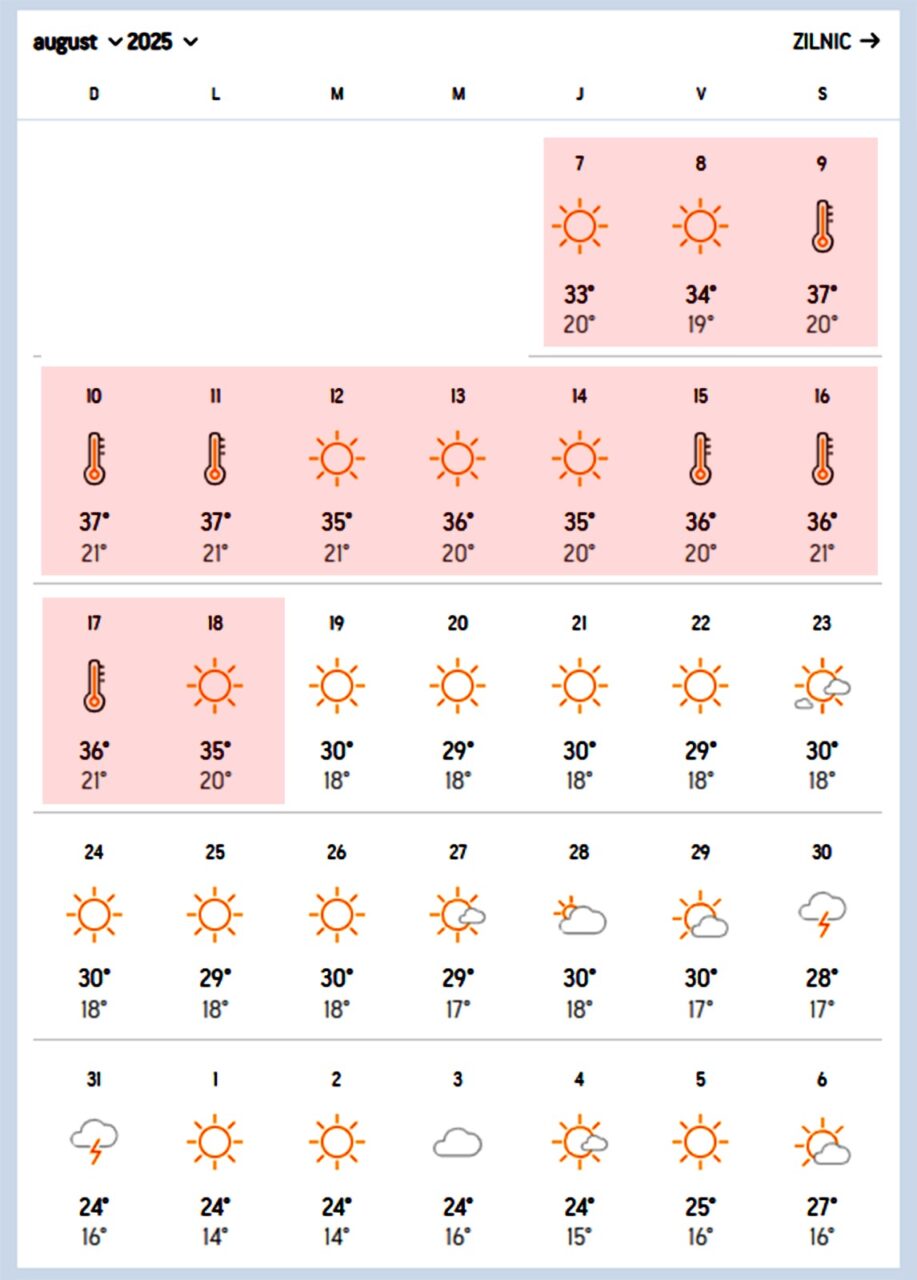Select the thermometer icon on day 9
Image resolution: width=917 pixels, height=1280 pixels.
[822, 226]
